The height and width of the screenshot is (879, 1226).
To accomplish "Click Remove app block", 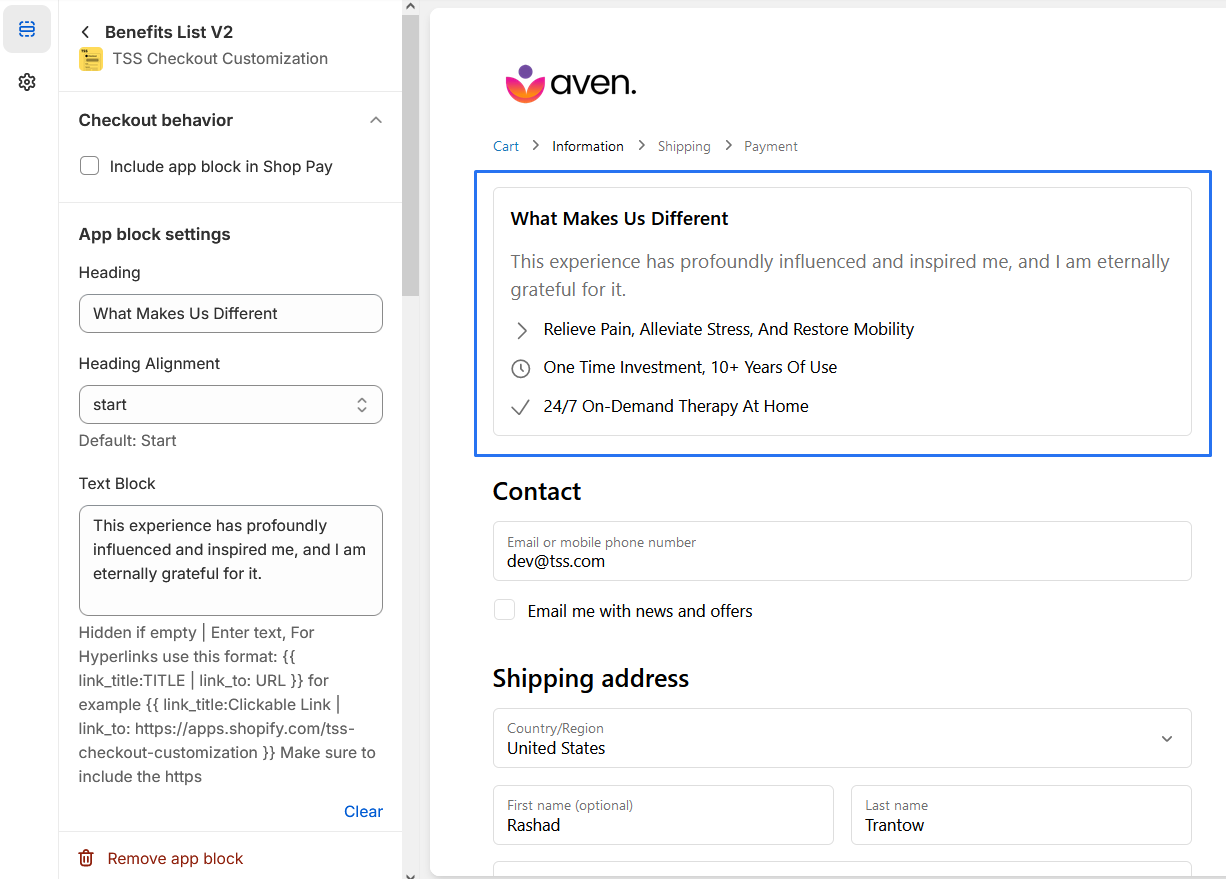I will [x=175, y=858].
